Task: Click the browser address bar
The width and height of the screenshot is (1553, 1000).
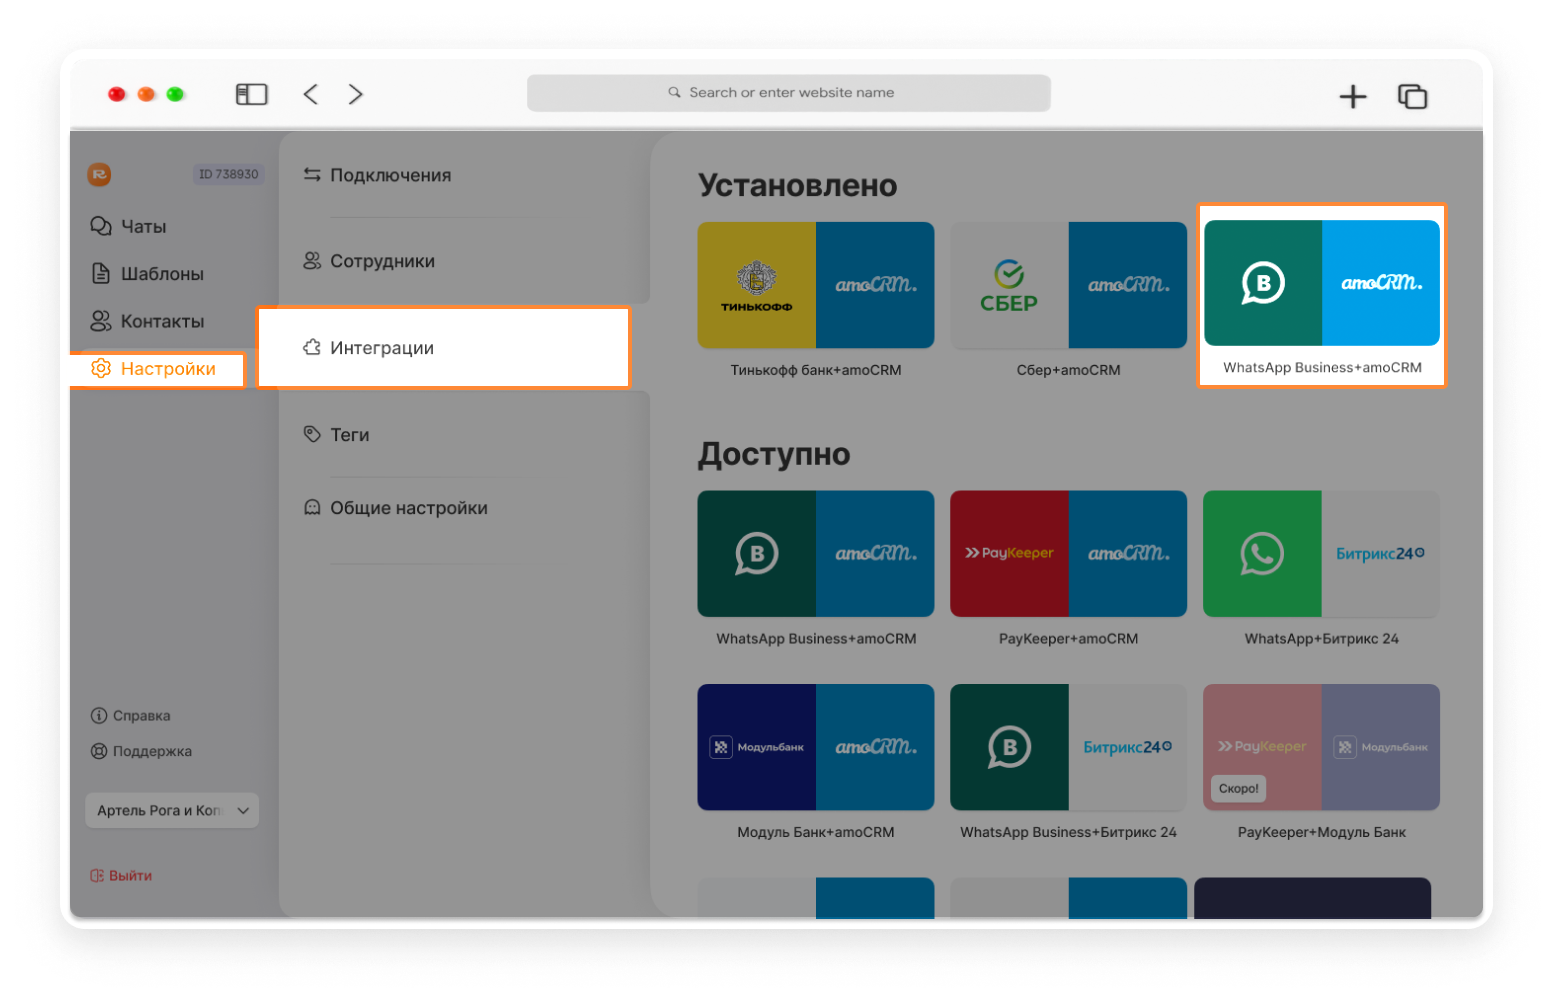Action: (789, 93)
